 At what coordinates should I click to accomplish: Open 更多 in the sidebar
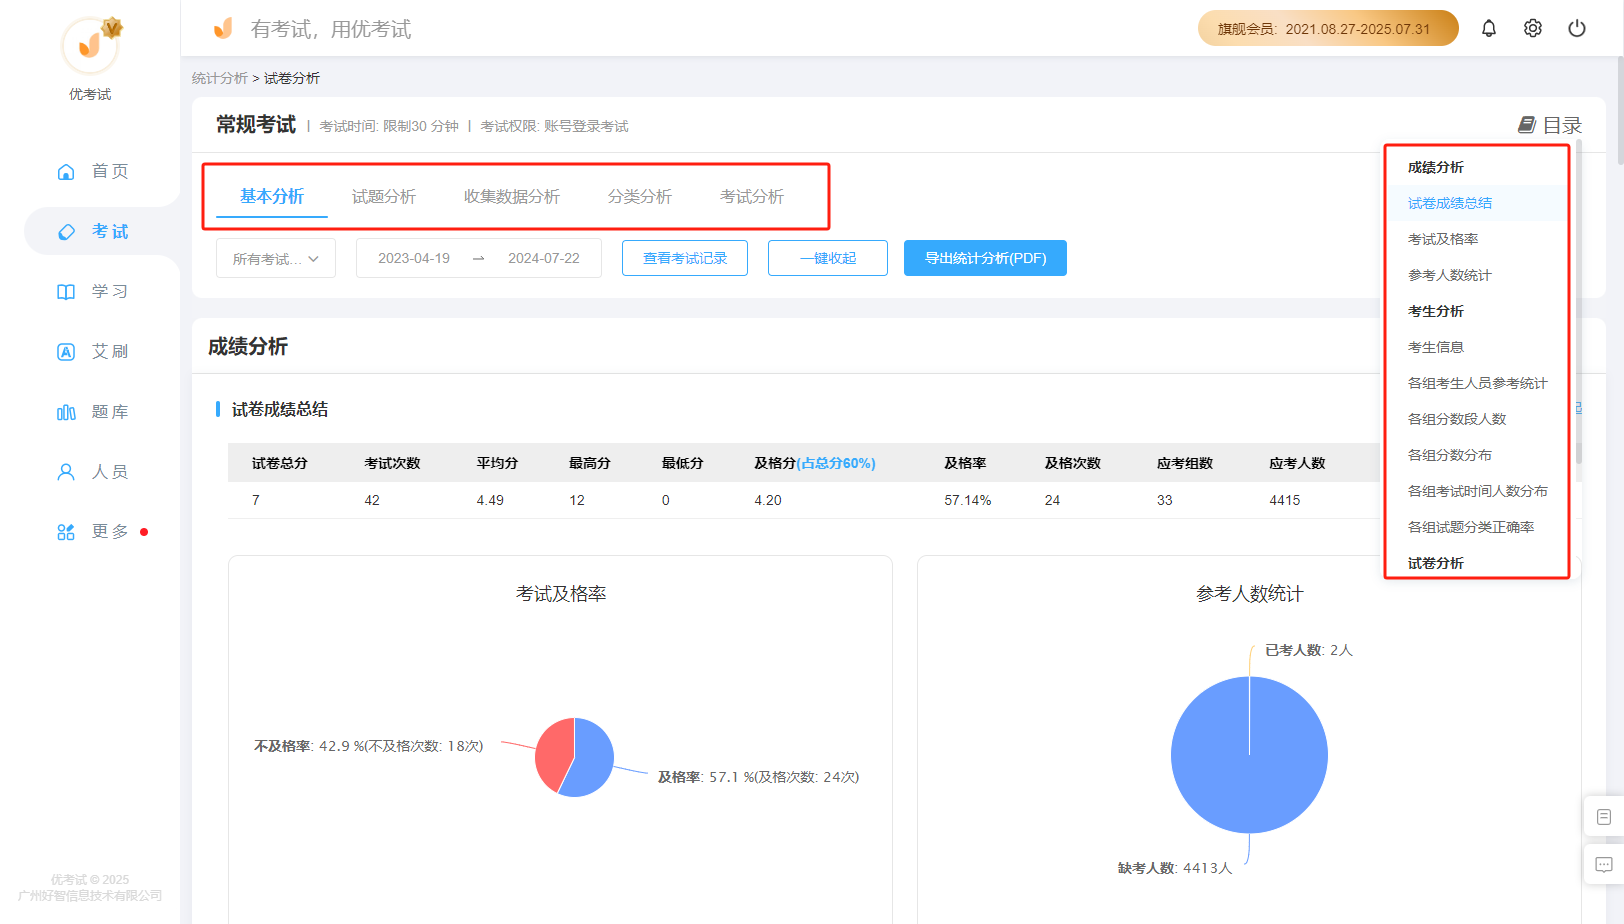point(92,531)
